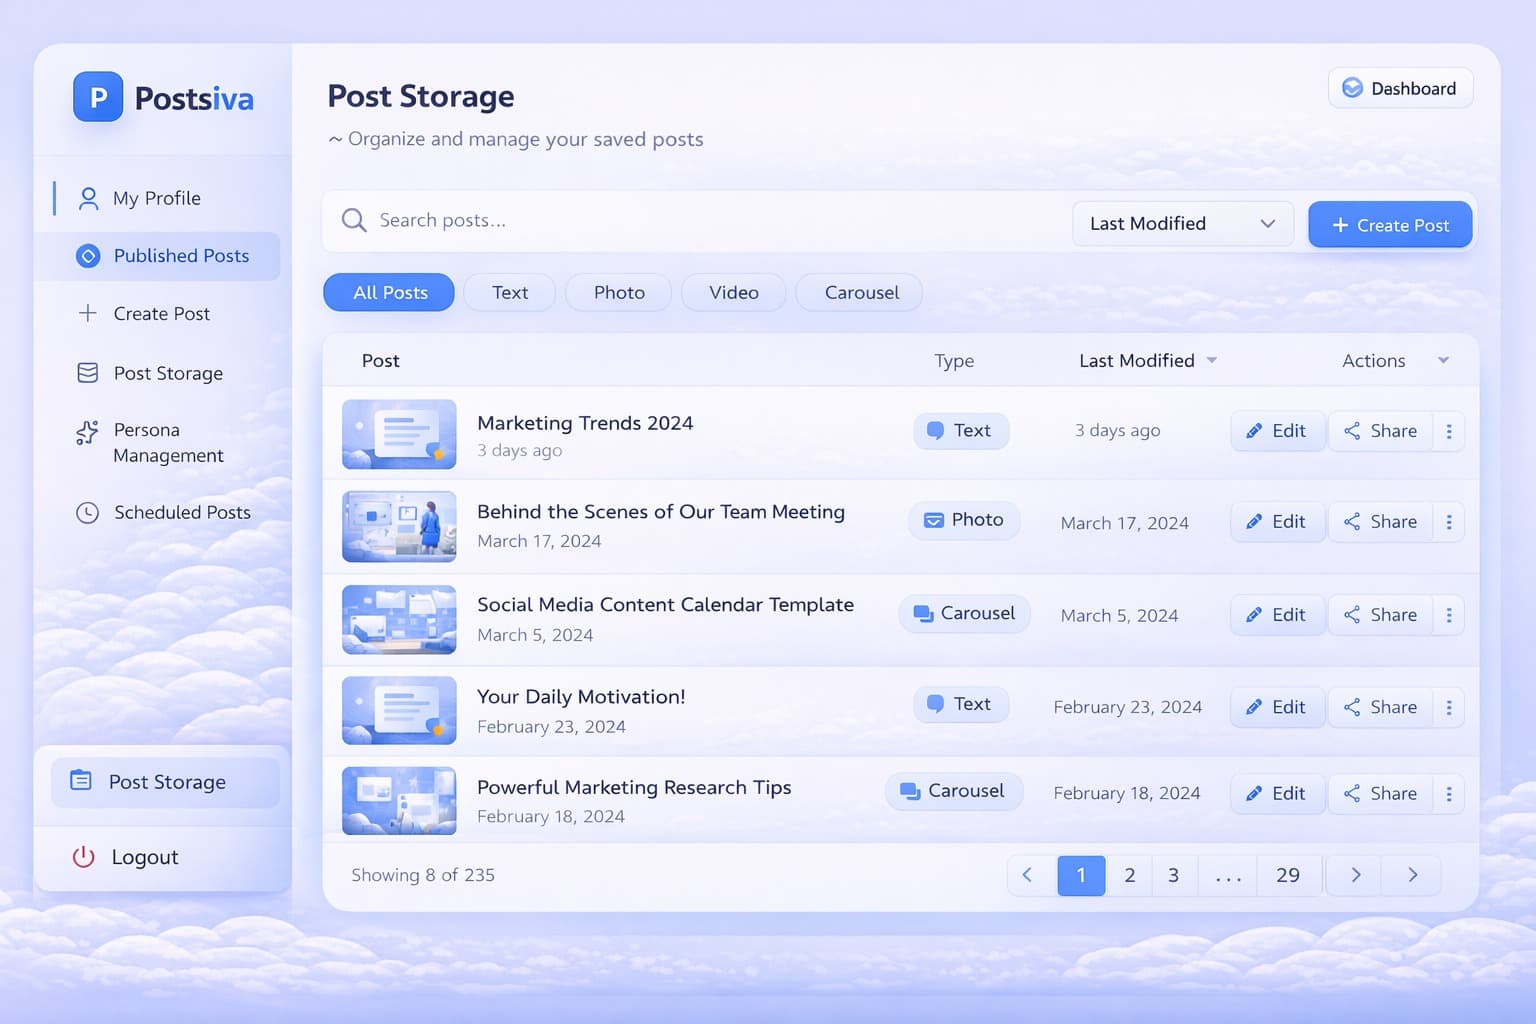The width and height of the screenshot is (1536, 1024).
Task: Click the Logout power icon
Action: (x=84, y=857)
